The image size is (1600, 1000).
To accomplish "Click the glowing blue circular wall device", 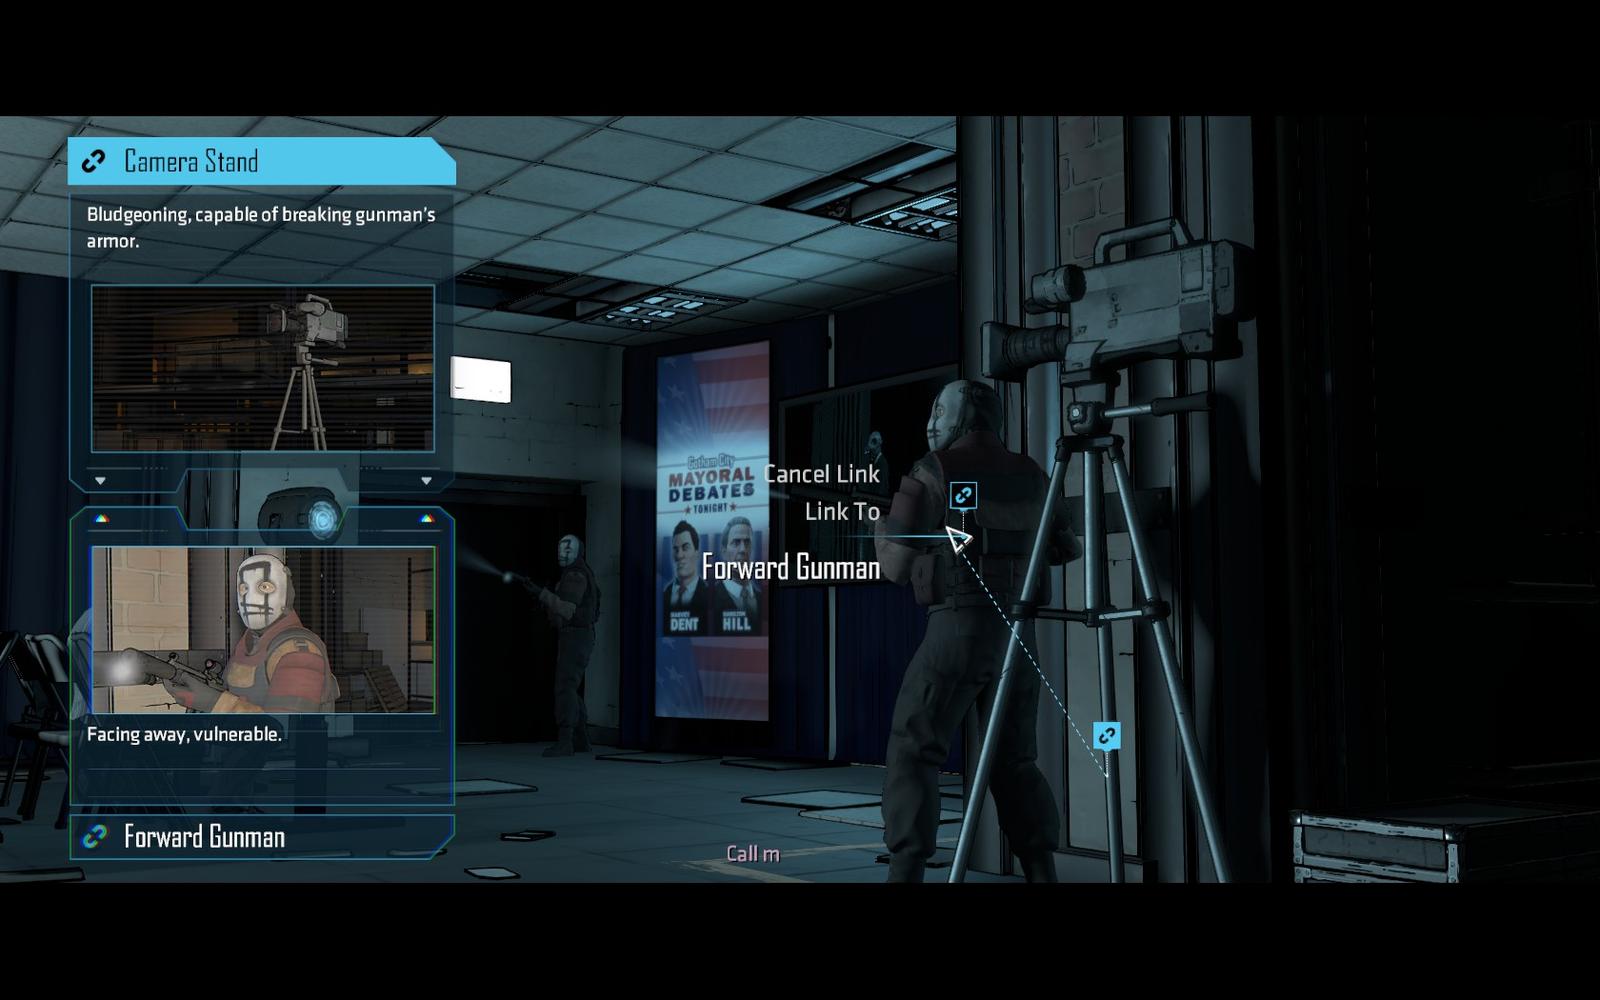I will 323,519.
